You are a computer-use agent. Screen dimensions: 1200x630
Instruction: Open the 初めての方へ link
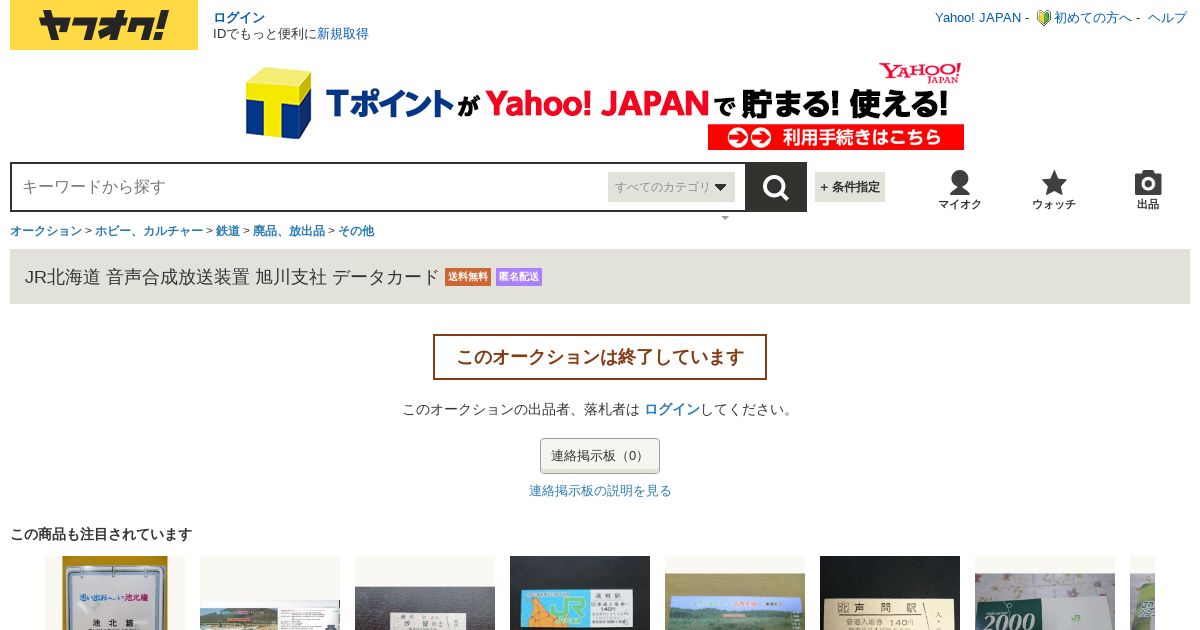coord(1093,18)
